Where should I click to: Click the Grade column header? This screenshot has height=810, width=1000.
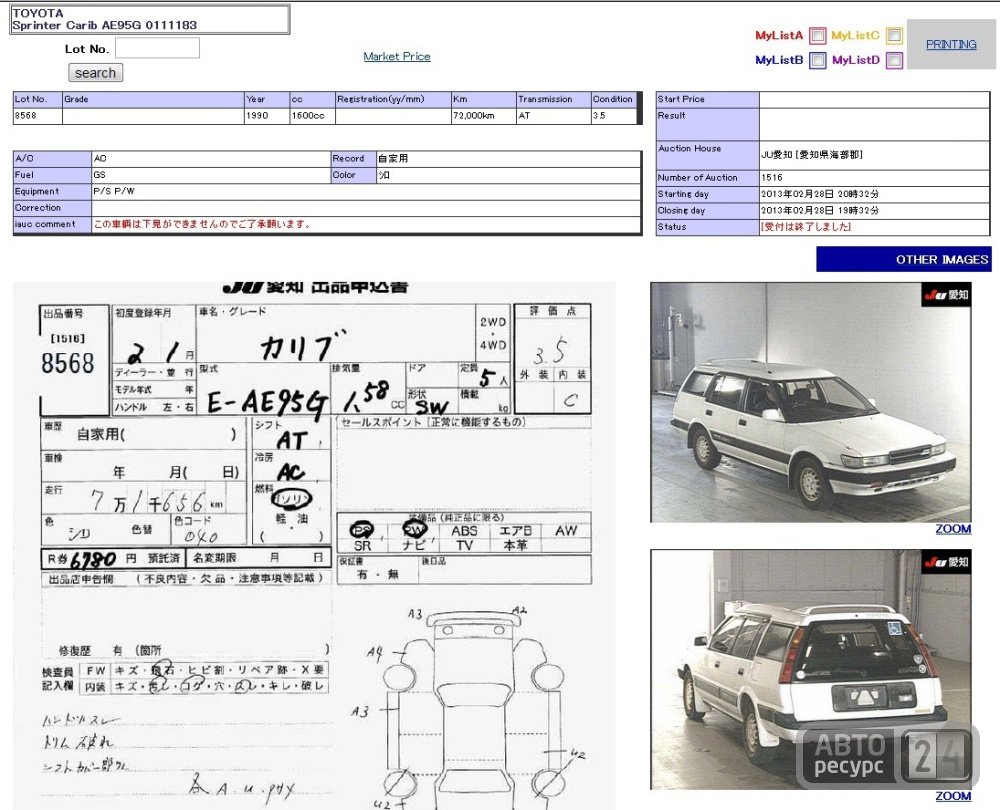[x=153, y=99]
